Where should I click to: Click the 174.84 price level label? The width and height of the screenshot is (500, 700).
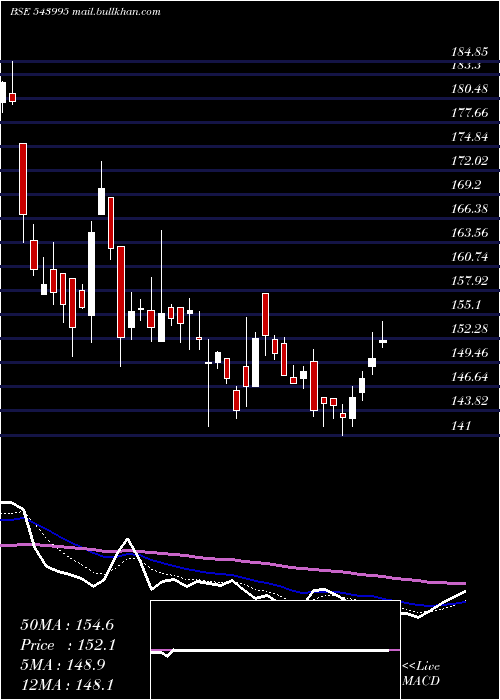[469, 138]
